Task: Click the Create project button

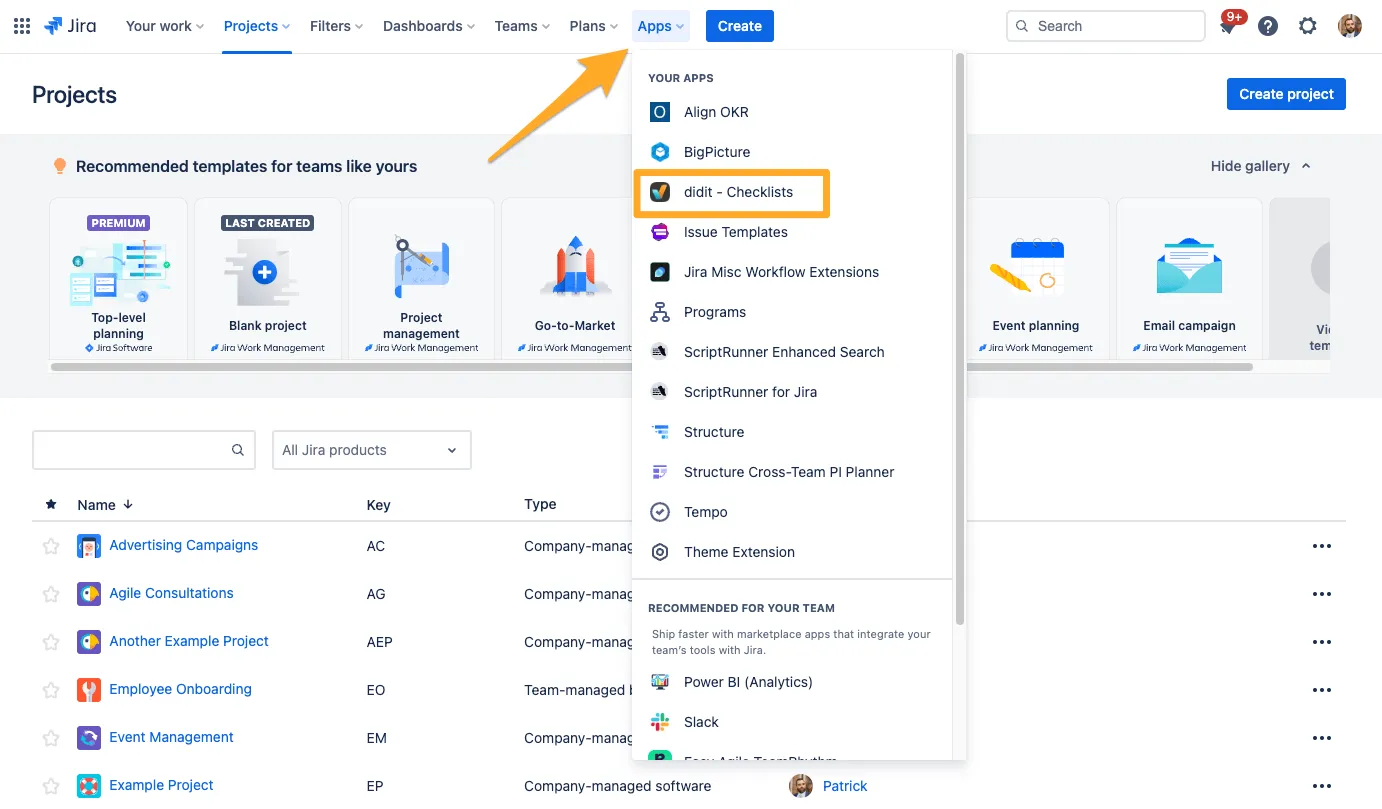Action: pos(1286,94)
